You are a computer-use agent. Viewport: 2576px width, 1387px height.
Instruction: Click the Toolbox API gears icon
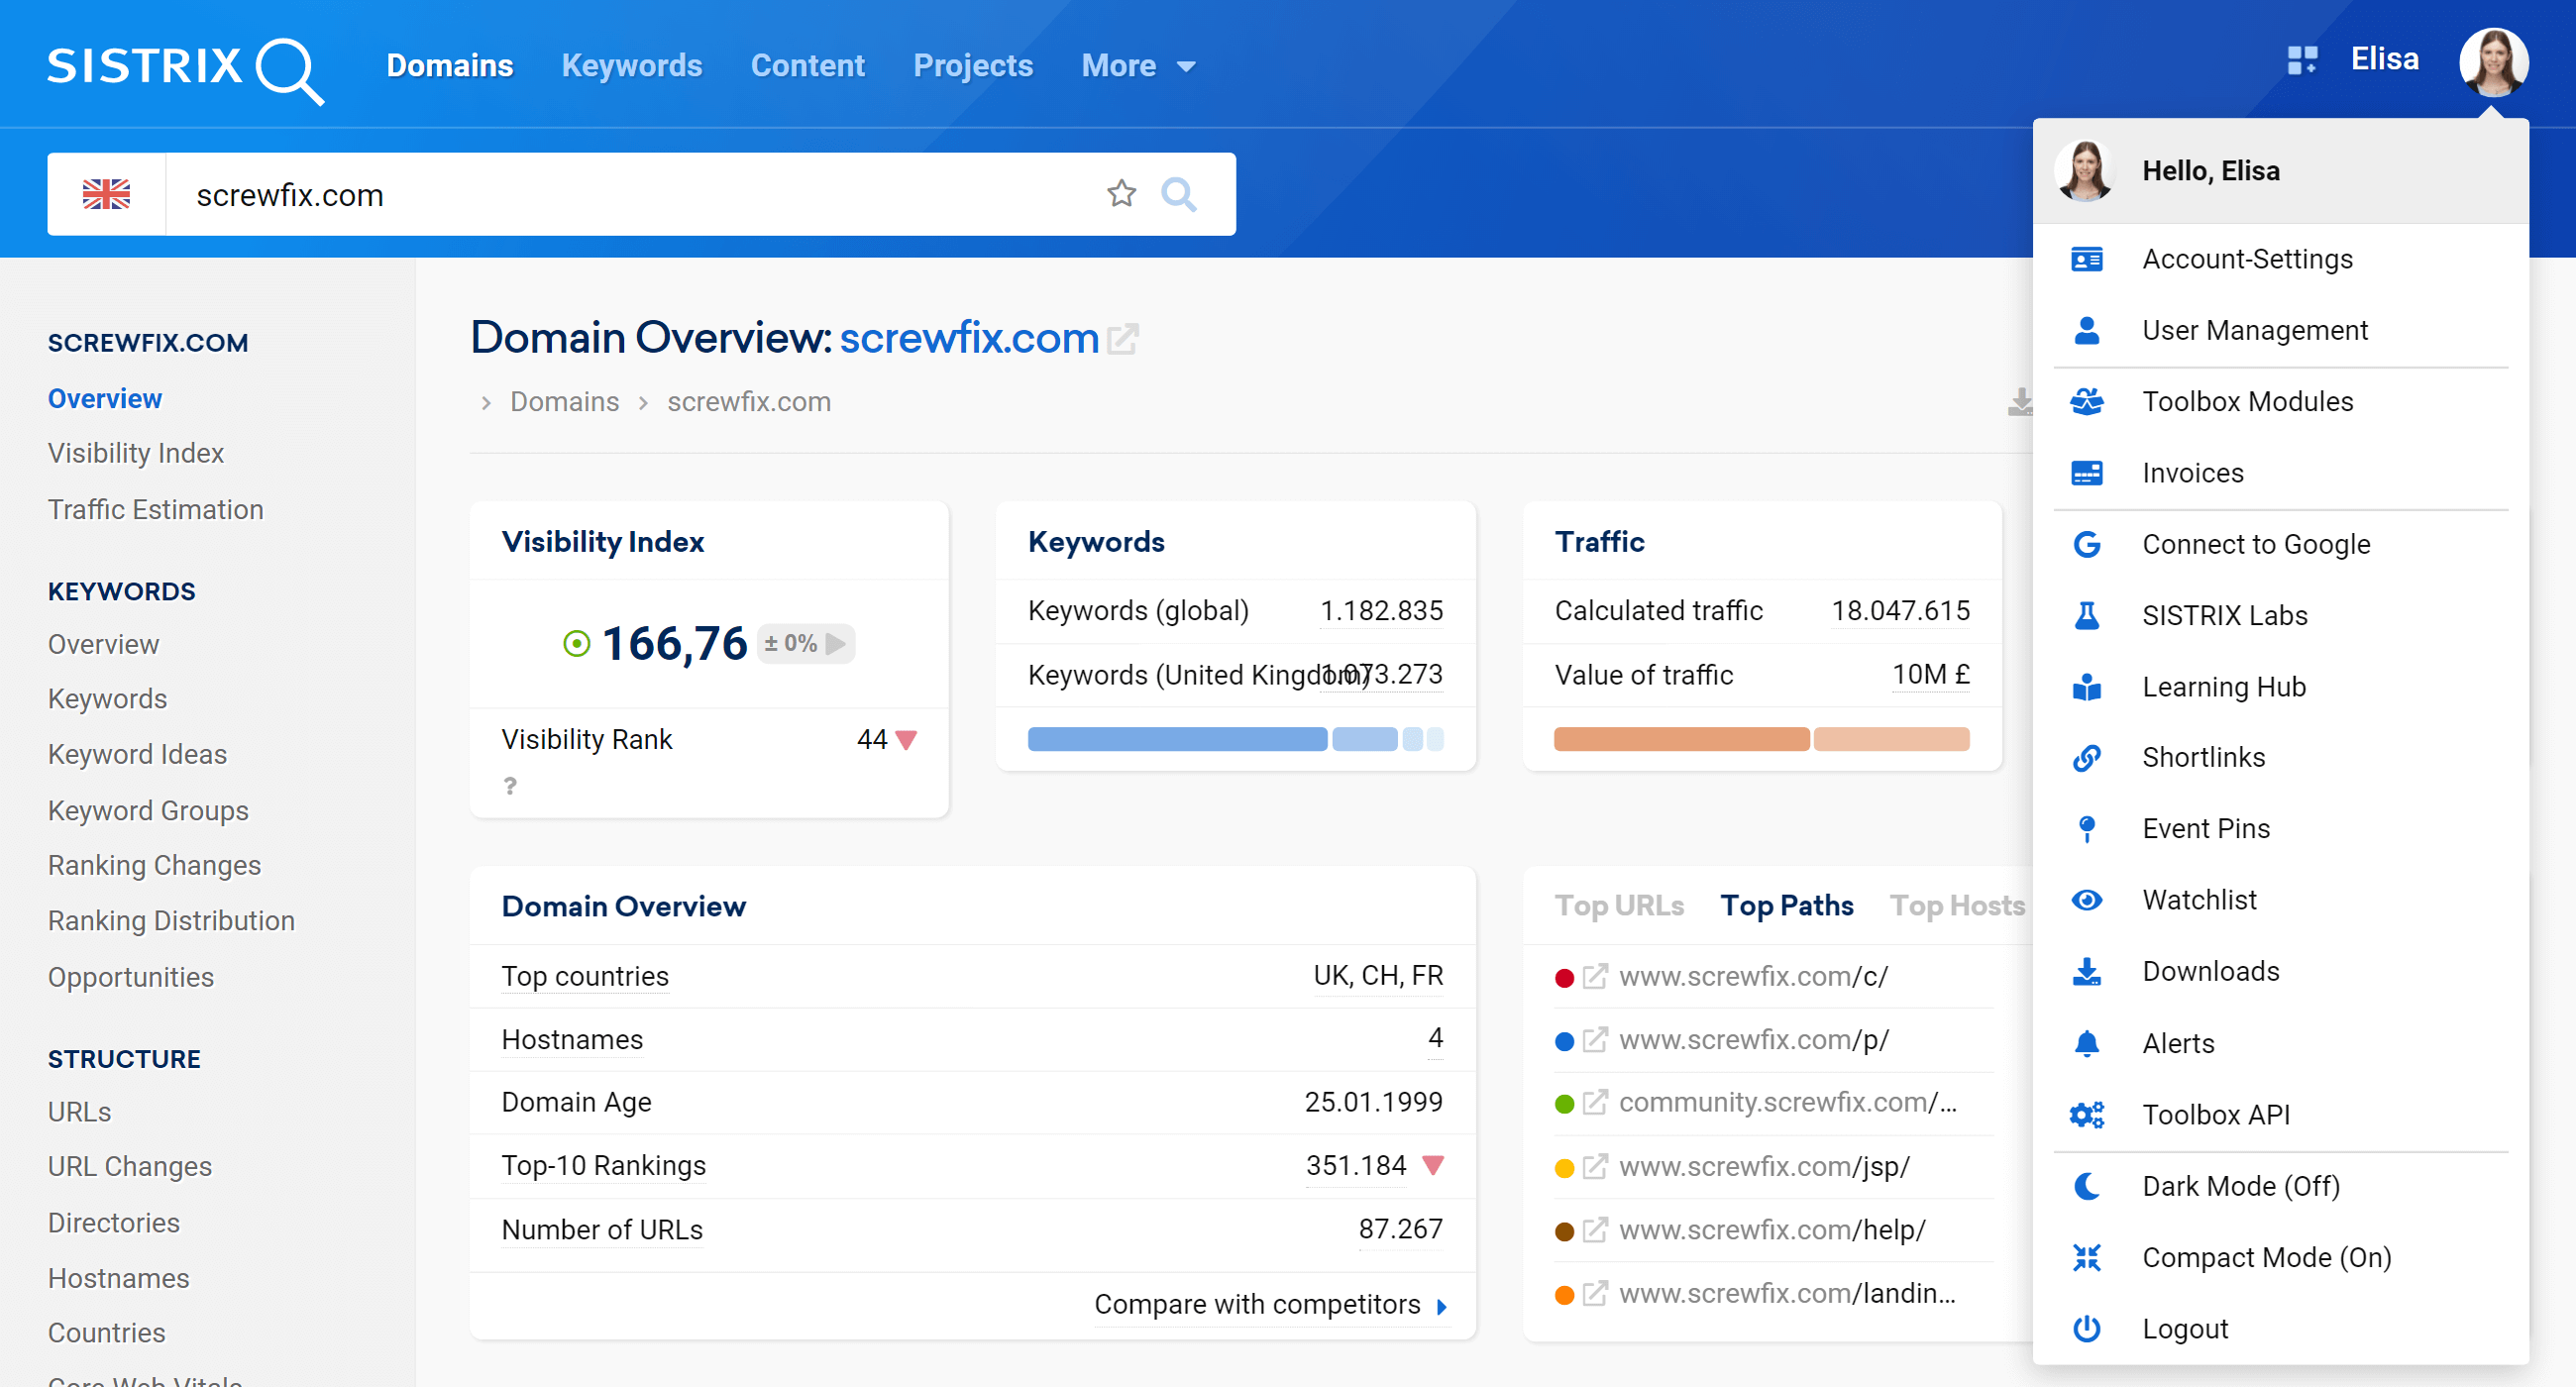click(x=2086, y=1115)
